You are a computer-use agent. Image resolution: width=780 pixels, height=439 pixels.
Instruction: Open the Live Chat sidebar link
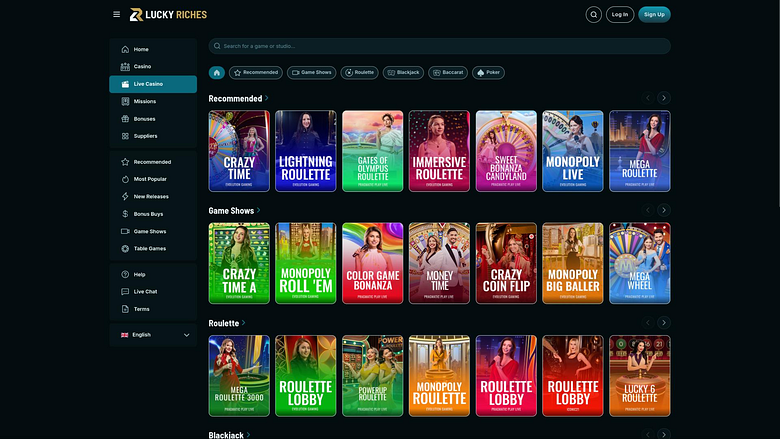pos(153,292)
